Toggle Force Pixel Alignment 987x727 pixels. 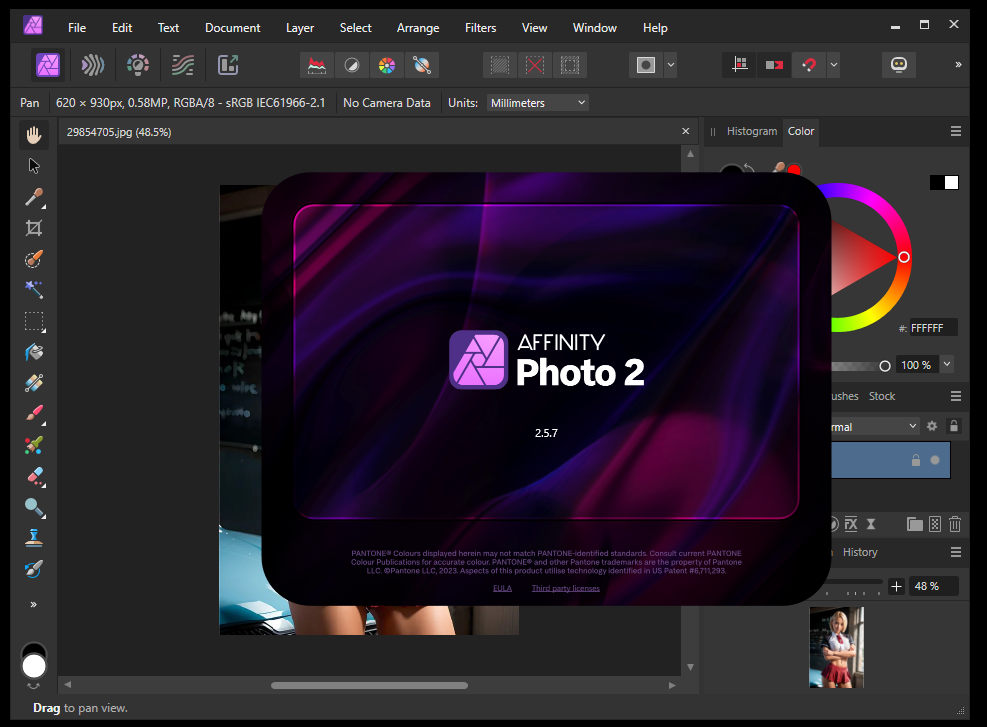[740, 65]
